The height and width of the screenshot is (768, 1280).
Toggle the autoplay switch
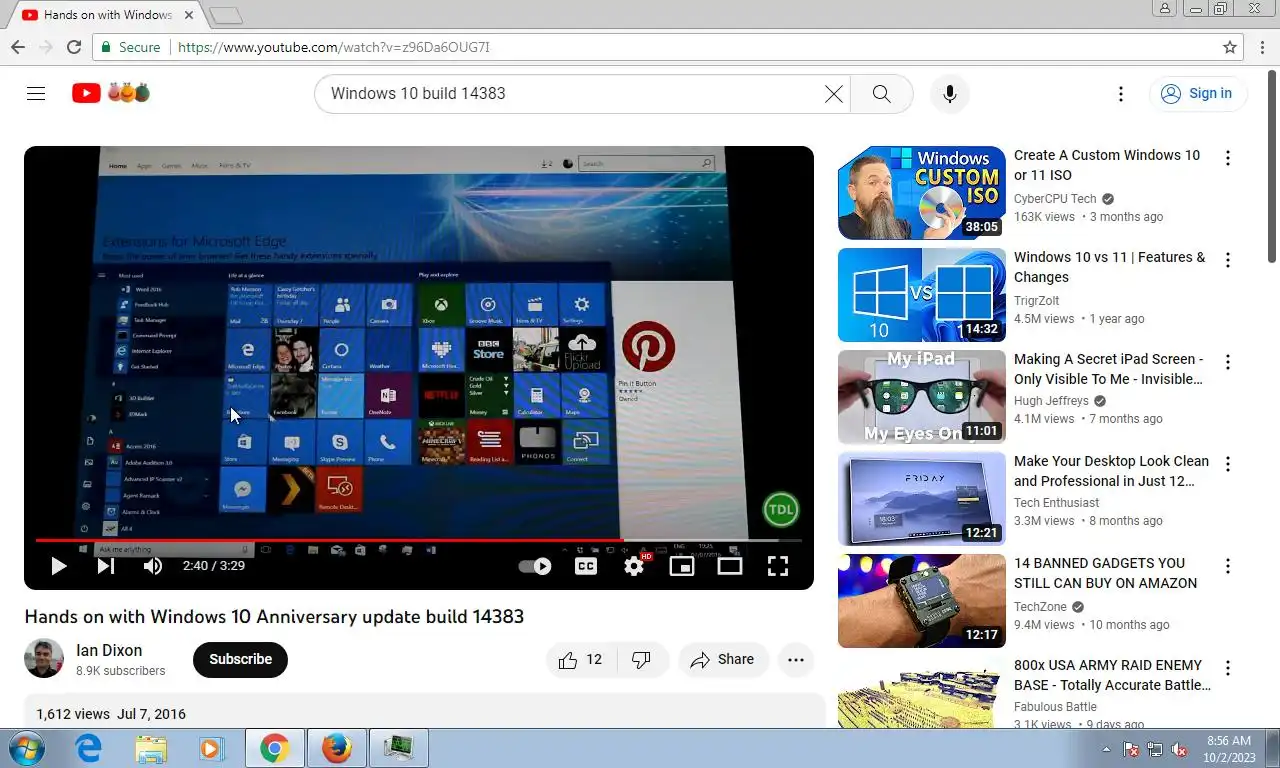click(535, 566)
